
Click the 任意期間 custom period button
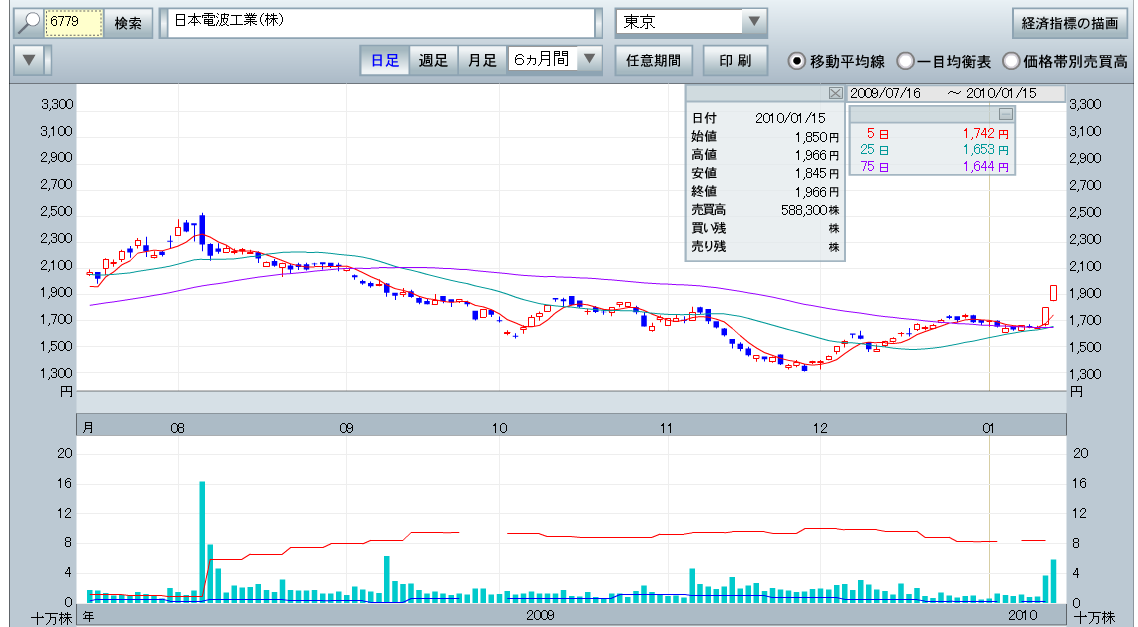(653, 60)
